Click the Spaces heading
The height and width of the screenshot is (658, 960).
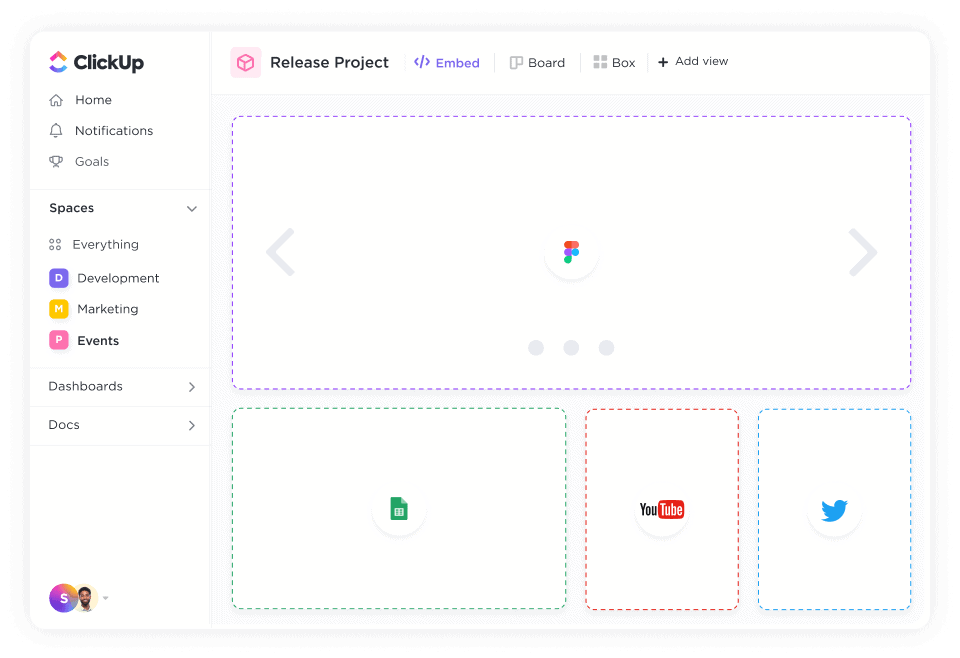72,208
